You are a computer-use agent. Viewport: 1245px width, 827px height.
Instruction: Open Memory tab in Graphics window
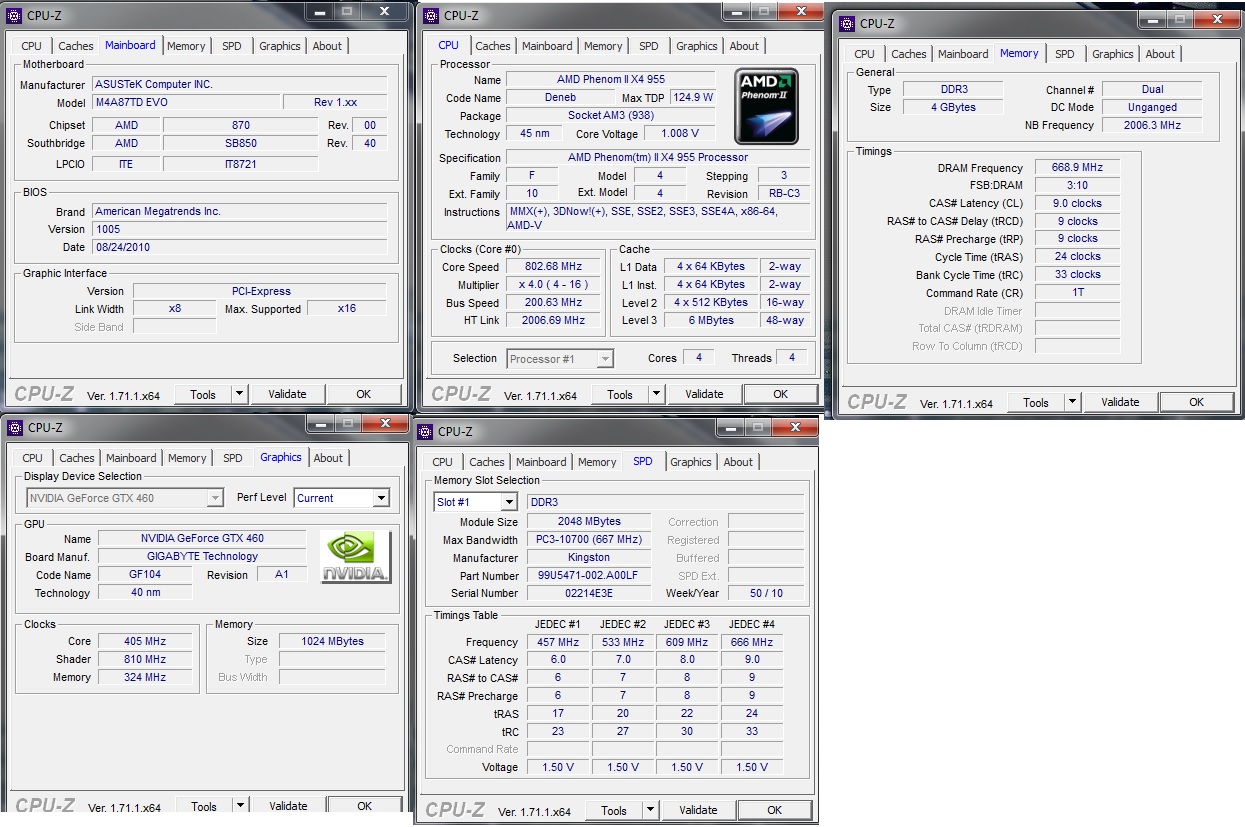[x=187, y=458]
